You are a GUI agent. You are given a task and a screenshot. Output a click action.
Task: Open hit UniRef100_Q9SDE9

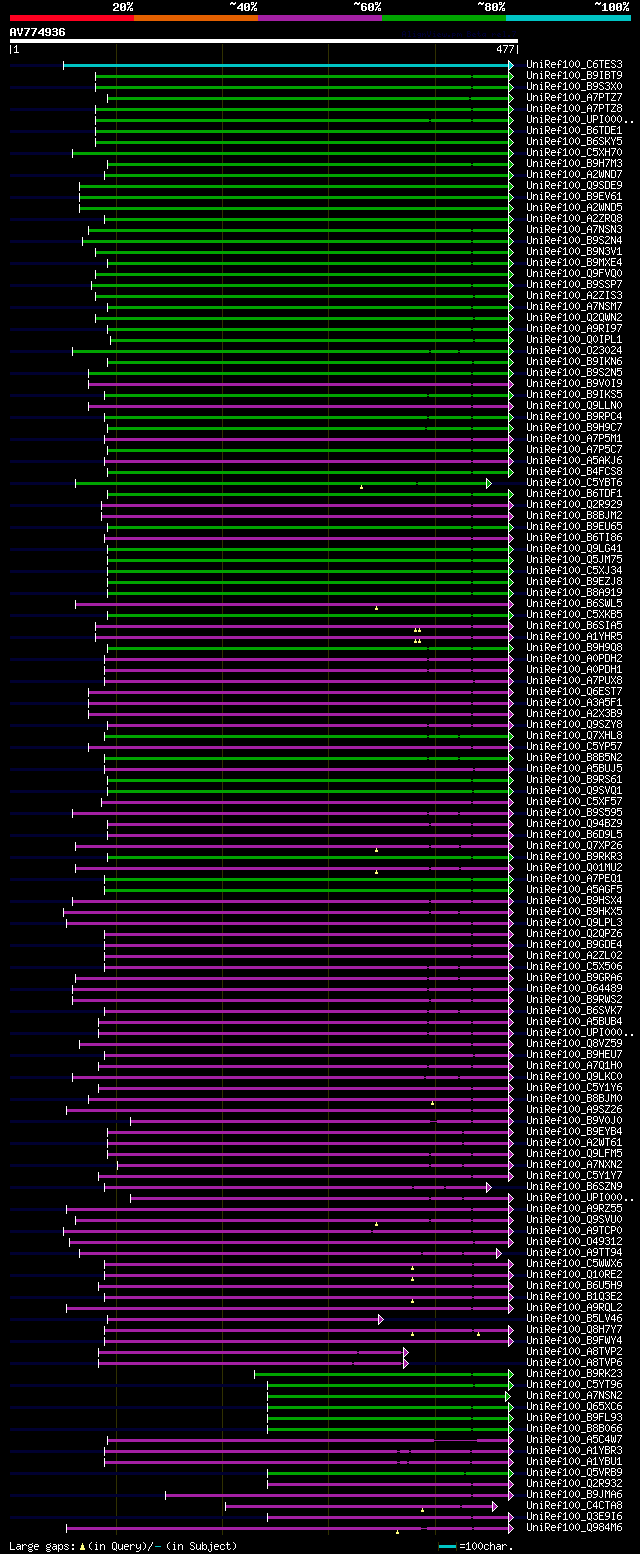(x=573, y=186)
